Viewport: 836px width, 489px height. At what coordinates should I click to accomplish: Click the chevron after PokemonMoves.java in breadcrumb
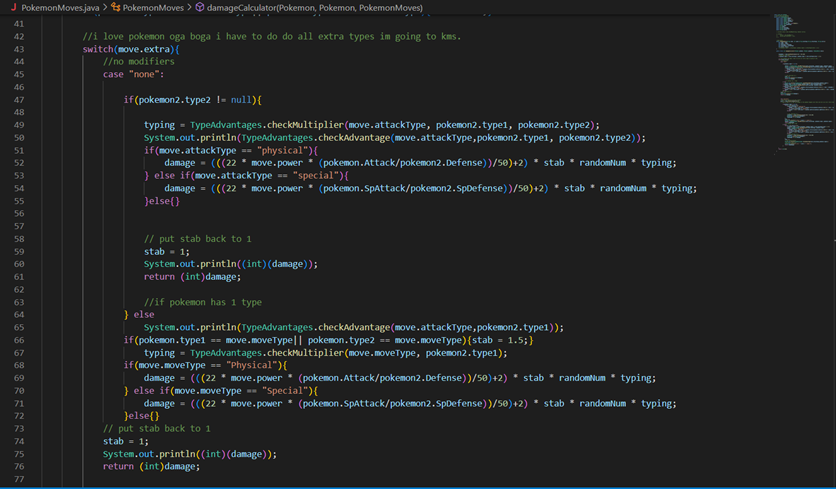[x=103, y=7]
